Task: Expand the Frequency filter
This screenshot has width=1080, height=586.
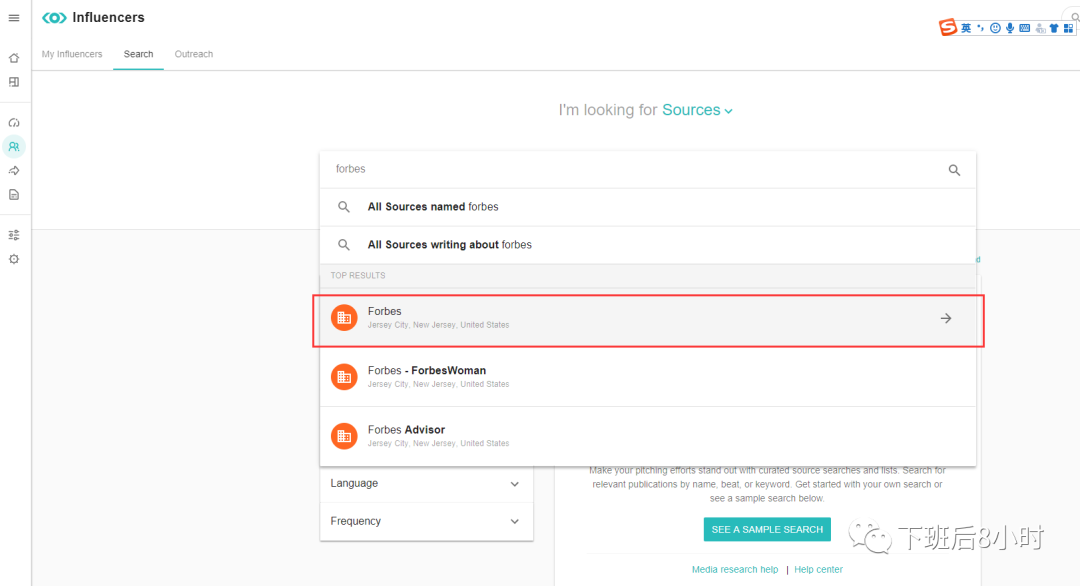Action: tap(426, 522)
